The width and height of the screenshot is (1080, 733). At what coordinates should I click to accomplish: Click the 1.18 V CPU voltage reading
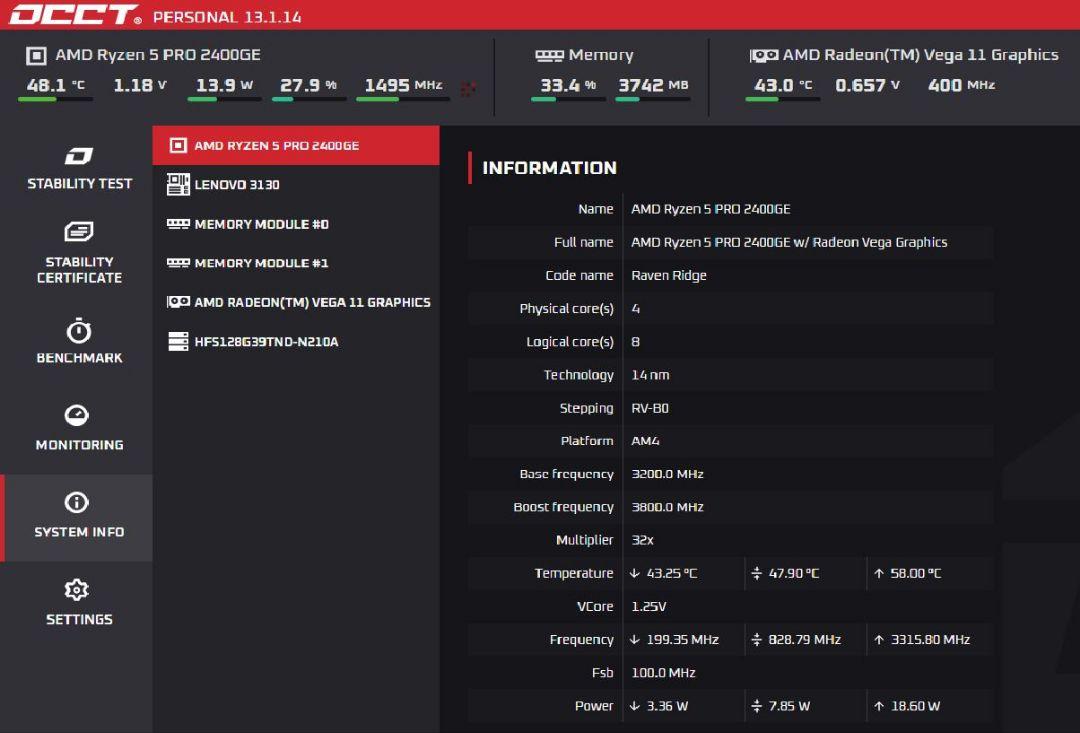pos(140,85)
